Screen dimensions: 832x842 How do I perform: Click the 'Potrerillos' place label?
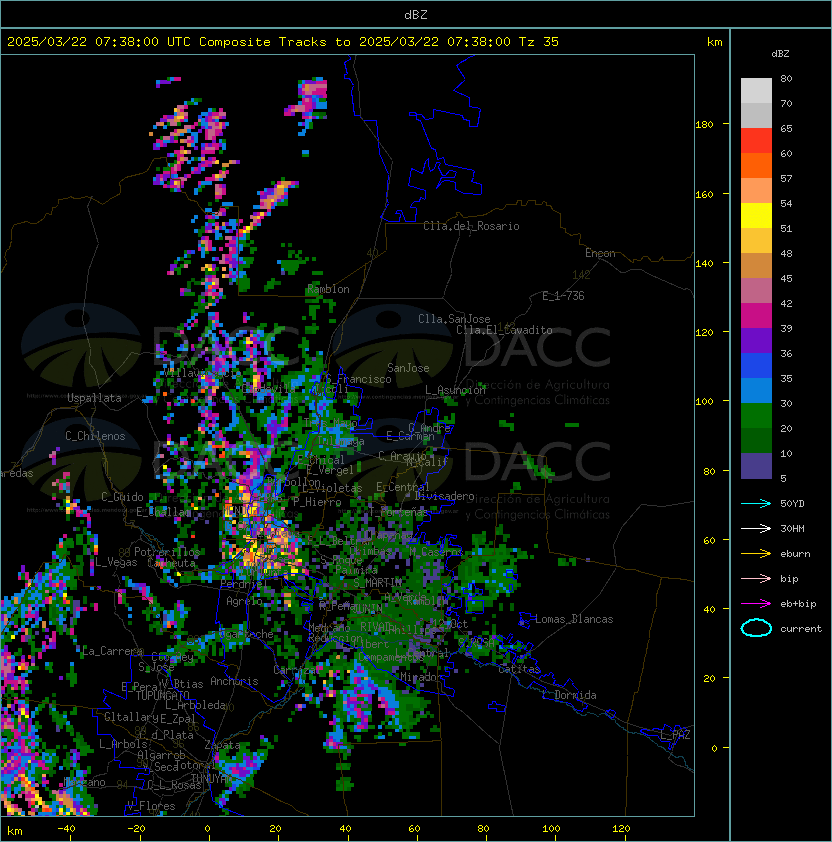tap(167, 552)
